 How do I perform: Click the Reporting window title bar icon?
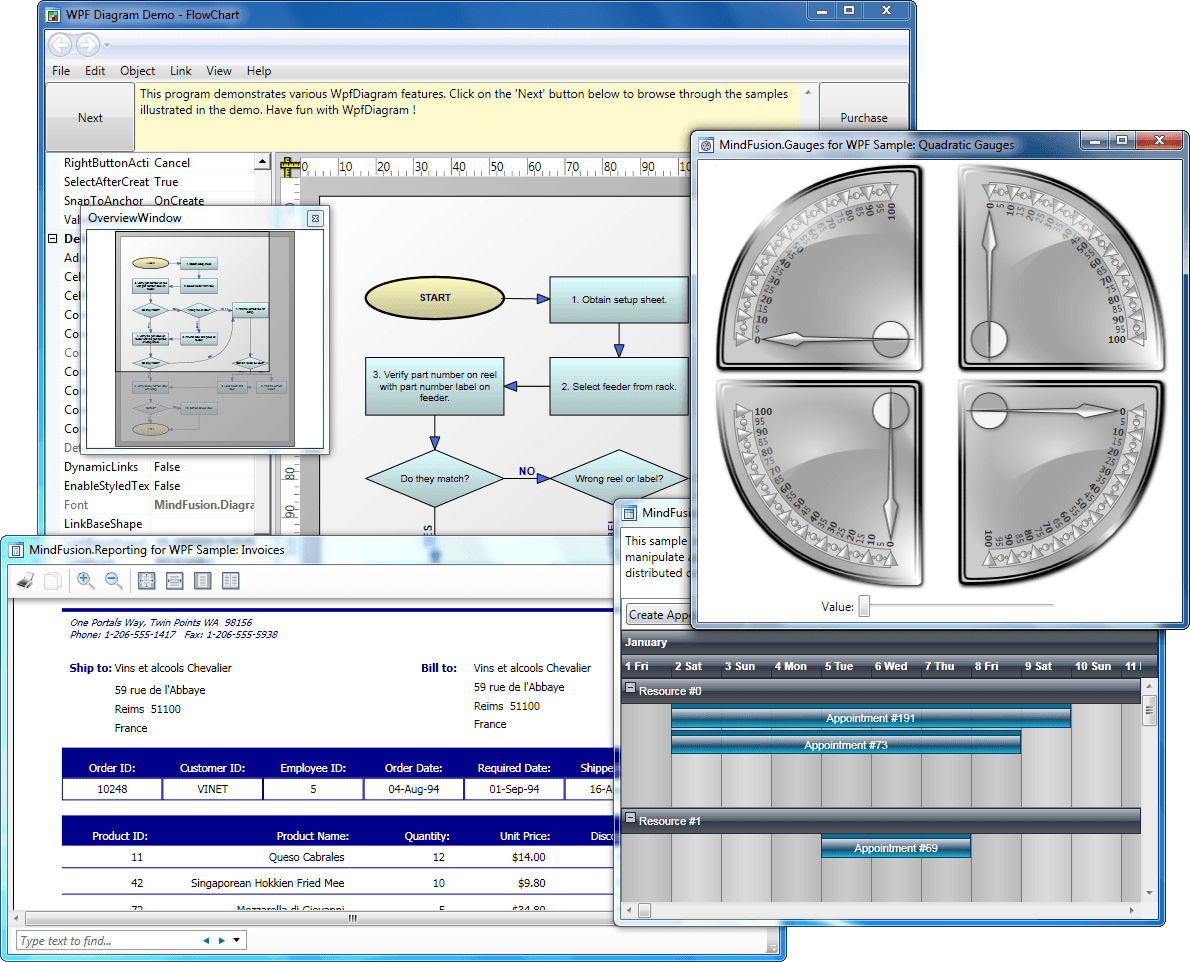(x=16, y=551)
